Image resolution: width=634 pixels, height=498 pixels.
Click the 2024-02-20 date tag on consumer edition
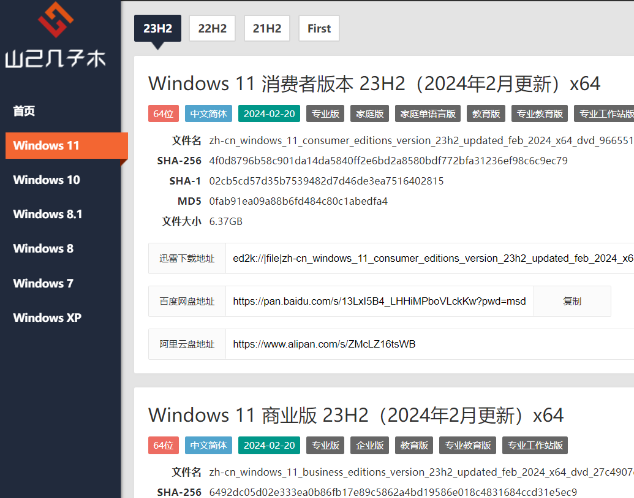coord(269,114)
